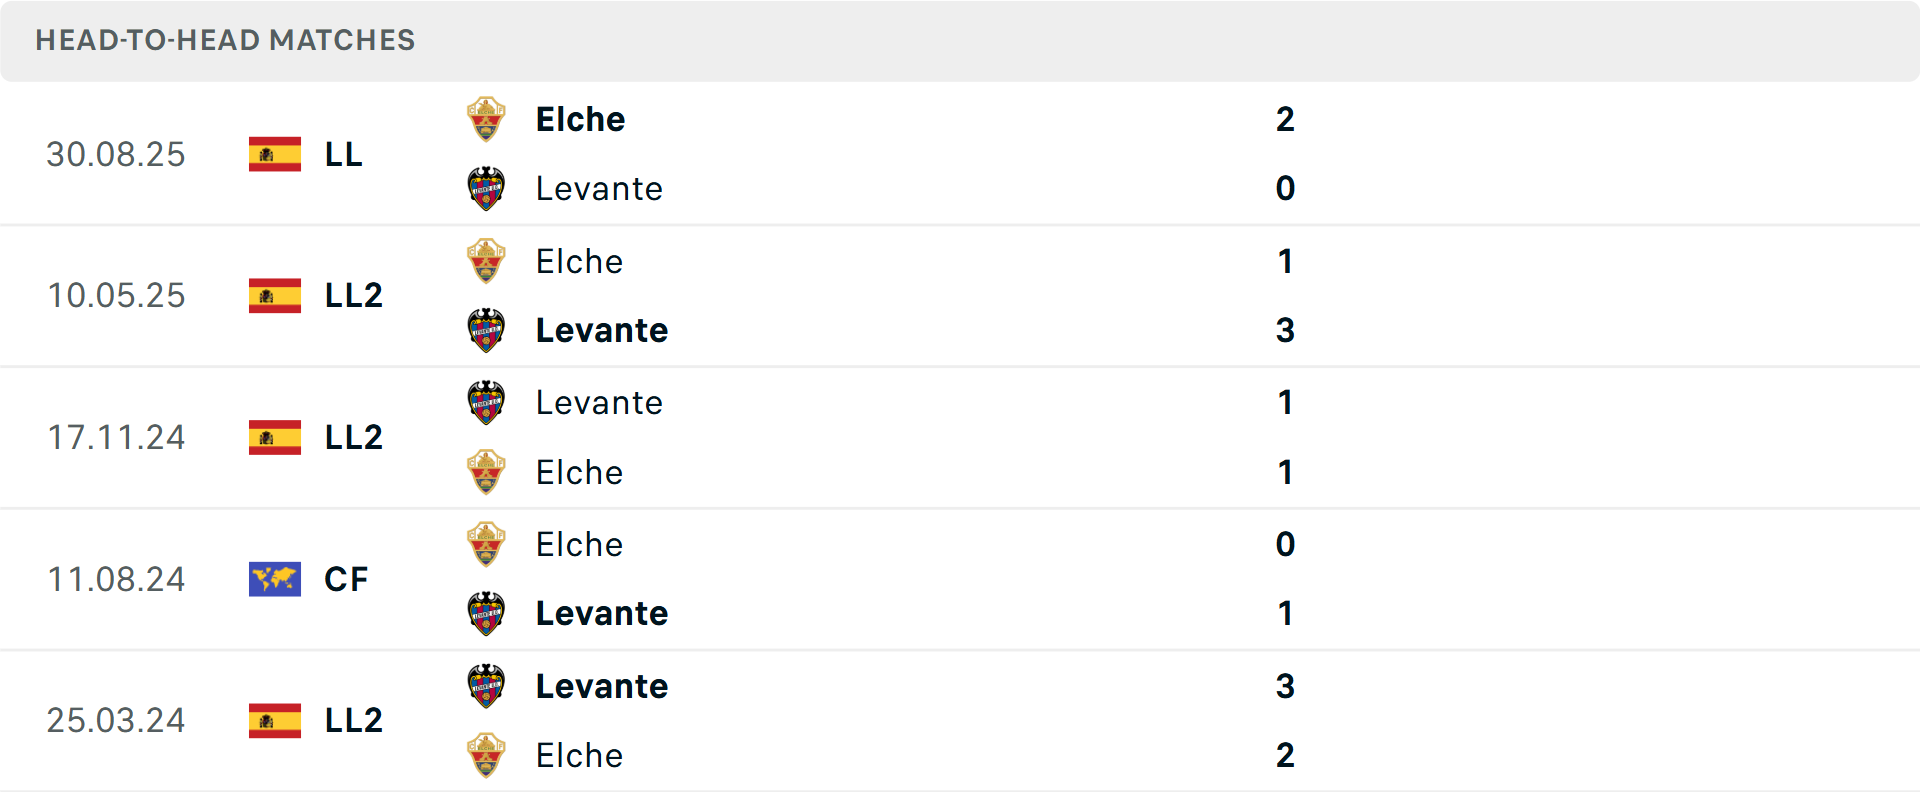Click the Head-to-Head Matches header
1920x792 pixels.
225,40
